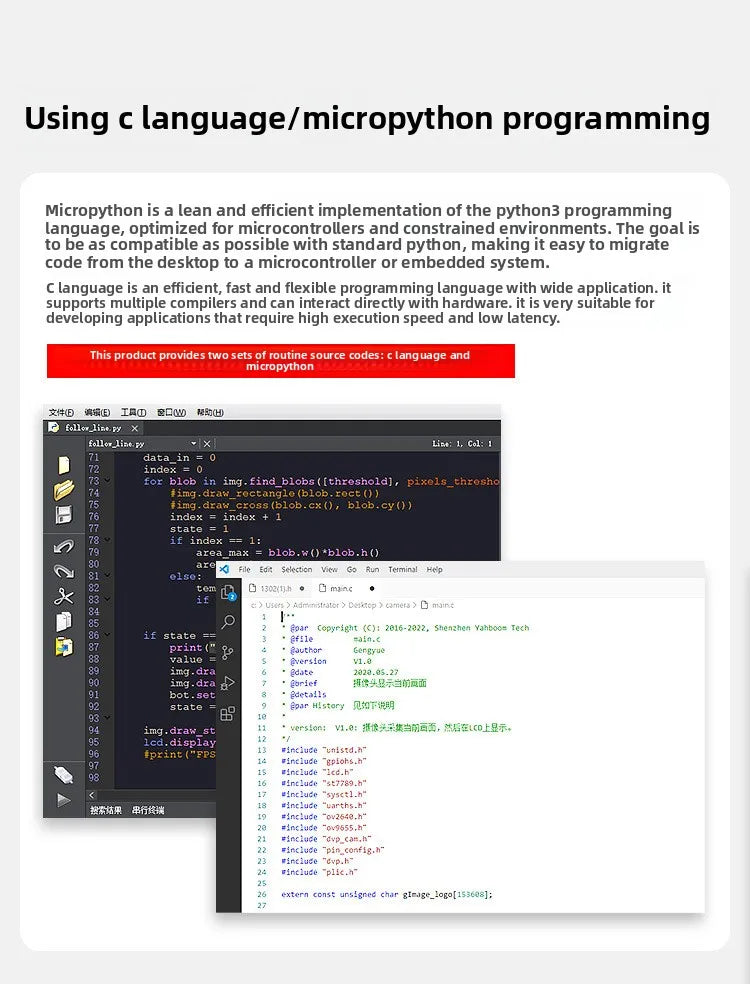Click the Users segment in the VS Code breadcrumb
The width and height of the screenshot is (750, 984).
(274, 605)
